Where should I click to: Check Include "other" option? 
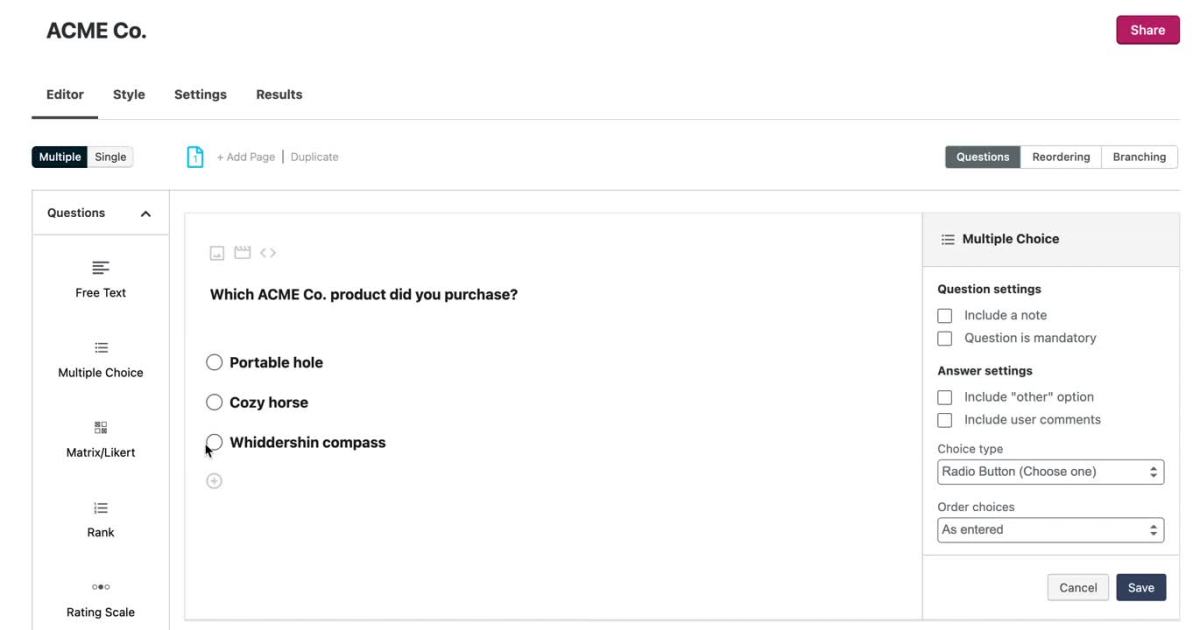tap(945, 398)
